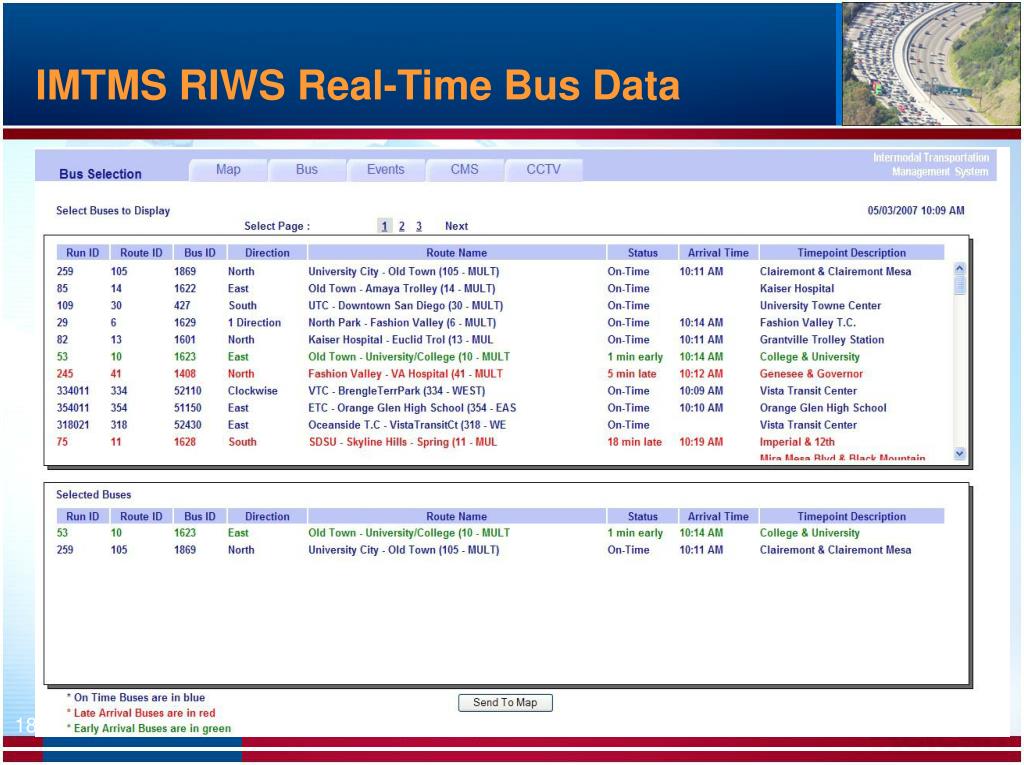Viewport: 1024px width, 765px height.
Task: Click '1 min early' status in top table
Action: click(x=635, y=357)
